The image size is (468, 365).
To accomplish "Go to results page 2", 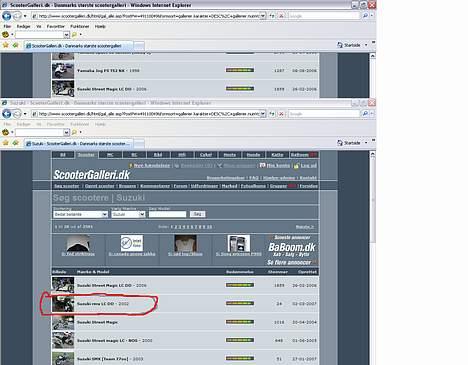I will tap(176, 227).
